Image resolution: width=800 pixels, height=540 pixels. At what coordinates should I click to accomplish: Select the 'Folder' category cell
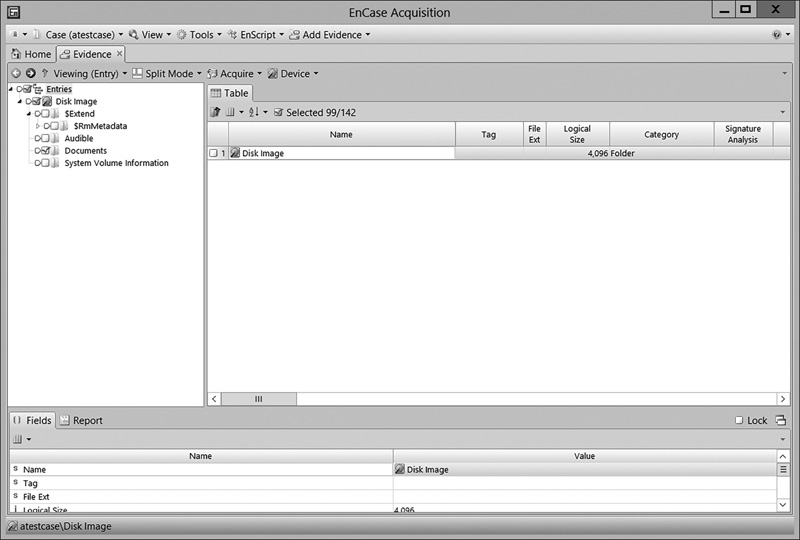tap(662, 153)
